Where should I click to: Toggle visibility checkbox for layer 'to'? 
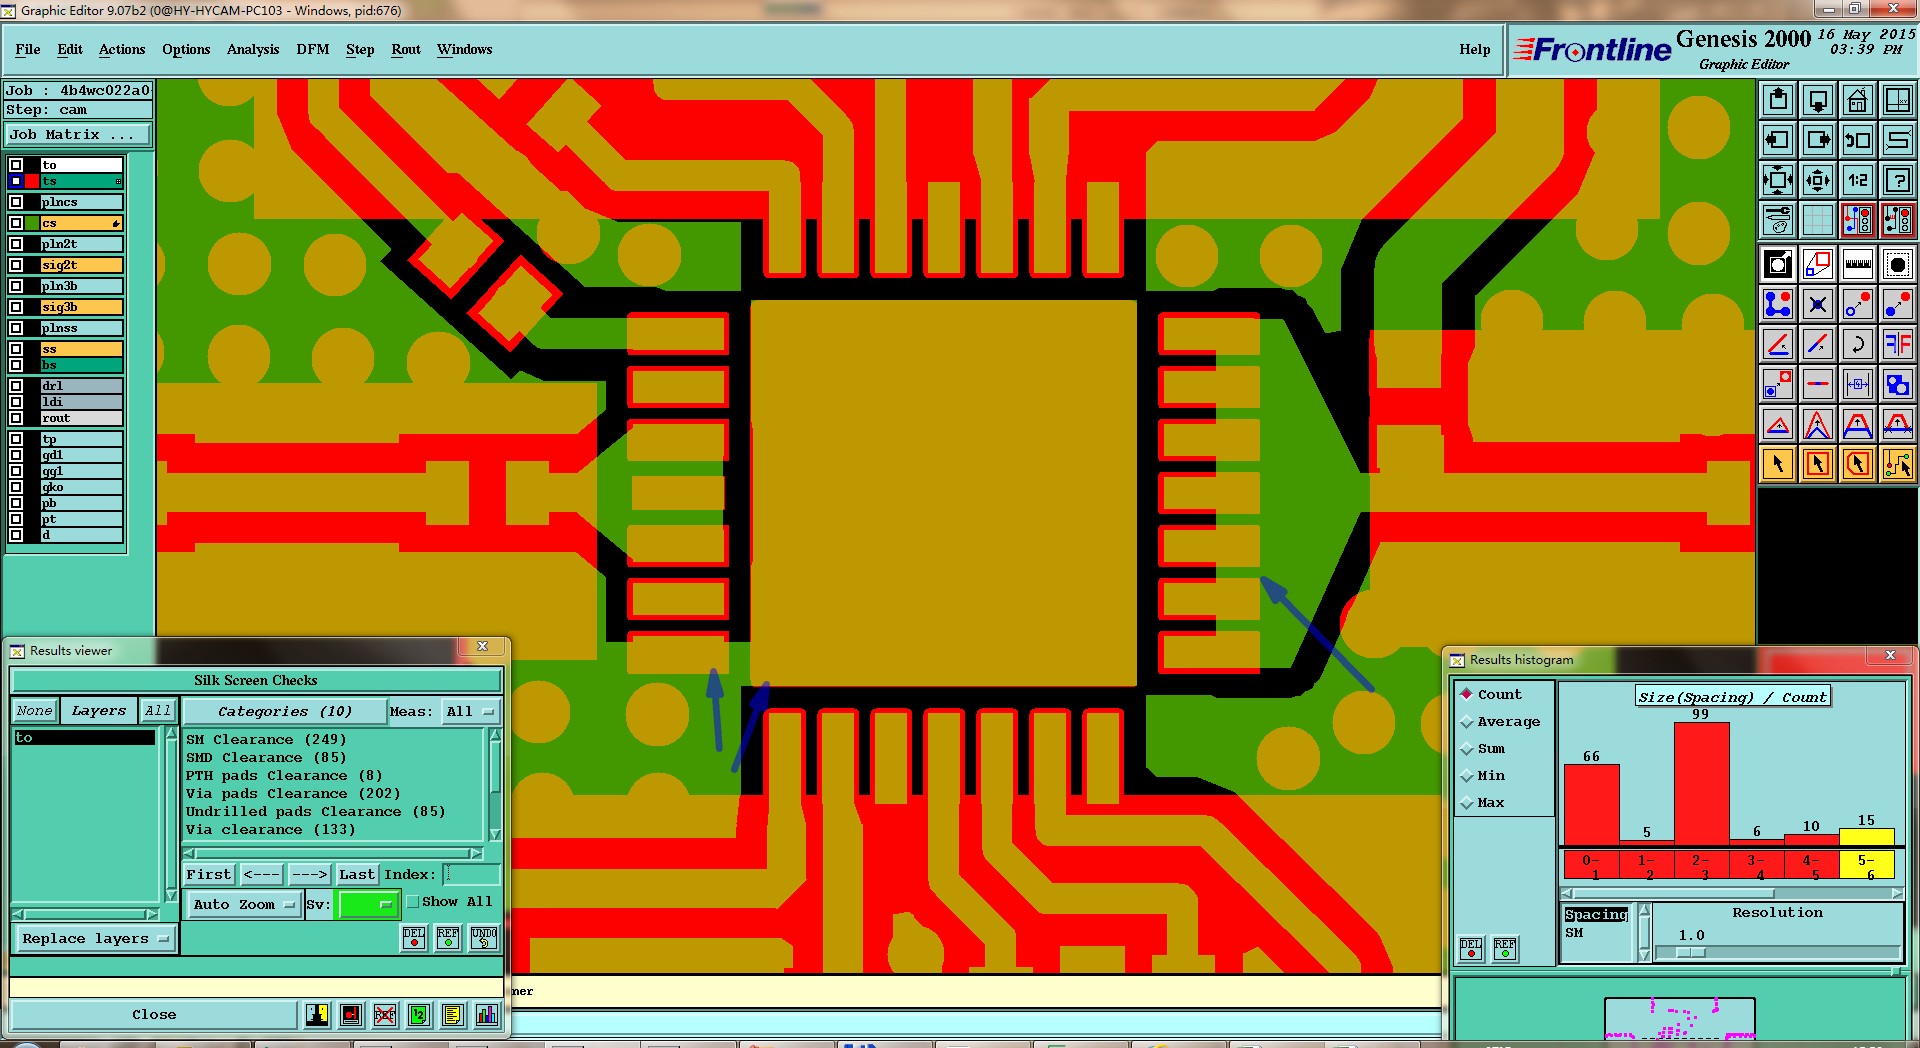tap(16, 165)
